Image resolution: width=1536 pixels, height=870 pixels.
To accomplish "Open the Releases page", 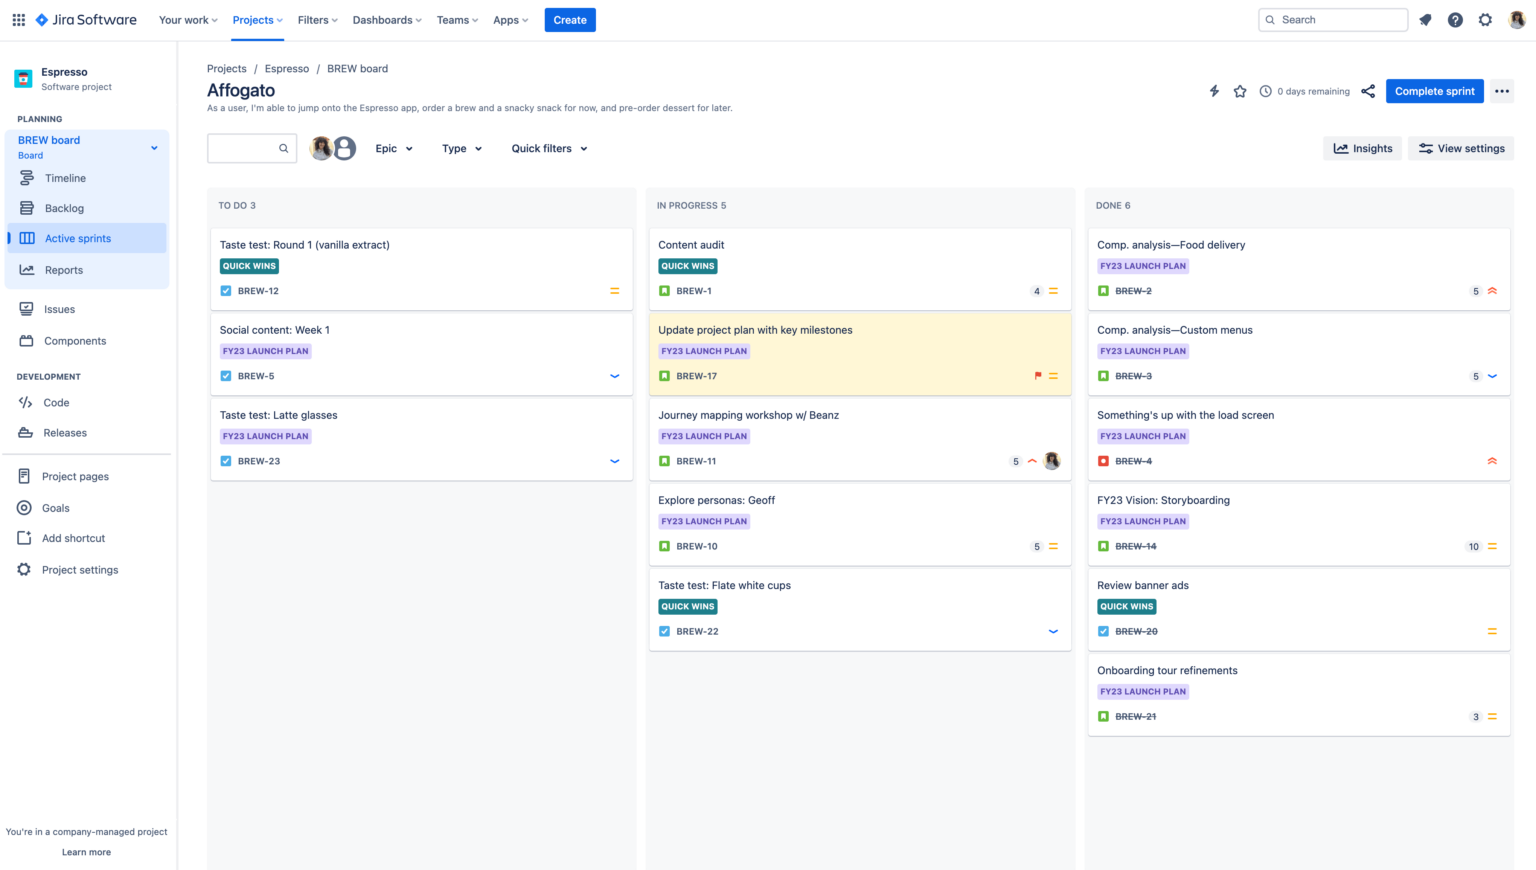I will pyautogui.click(x=65, y=432).
